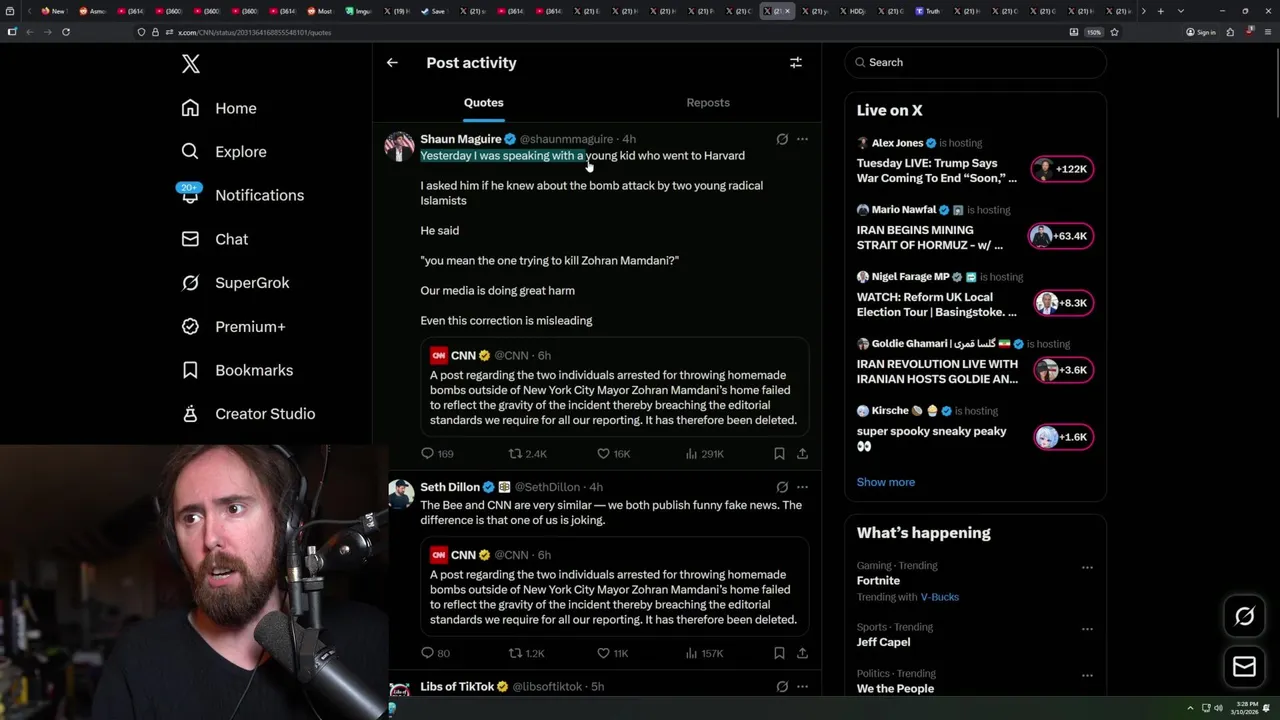This screenshot has height=720, width=1280.
Task: Click Grok icon on Libs of TikTok post
Action: pyautogui.click(x=782, y=687)
